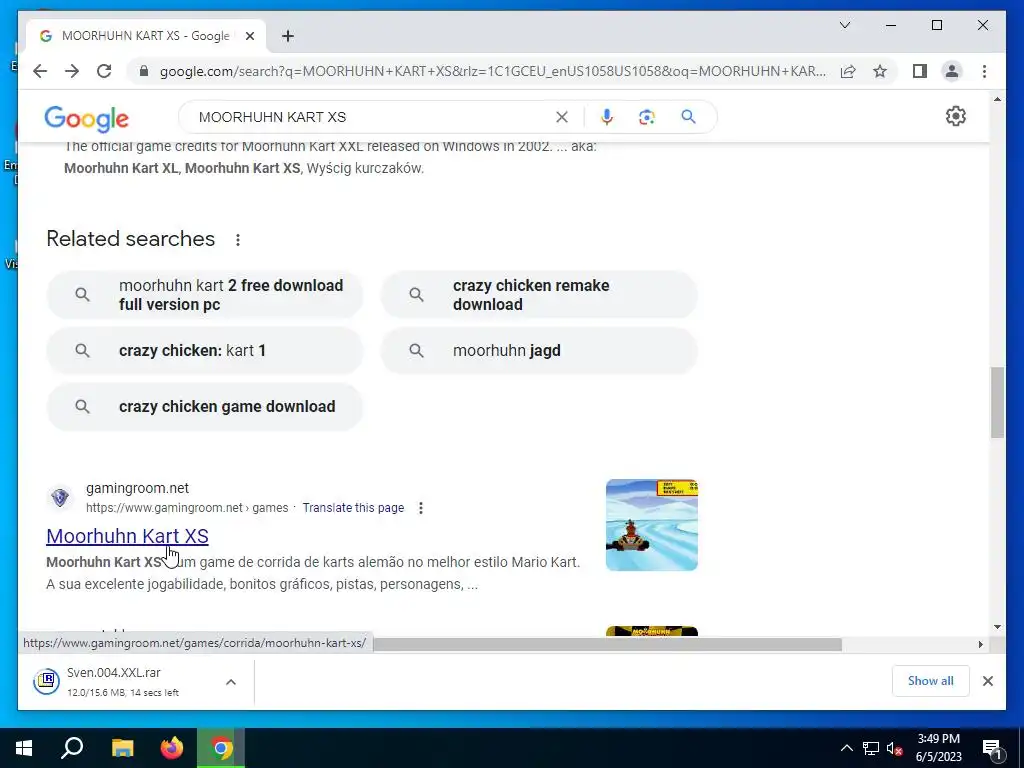The width and height of the screenshot is (1024, 768).
Task: Open the gamingroom.net favicon
Action: [x=60, y=498]
